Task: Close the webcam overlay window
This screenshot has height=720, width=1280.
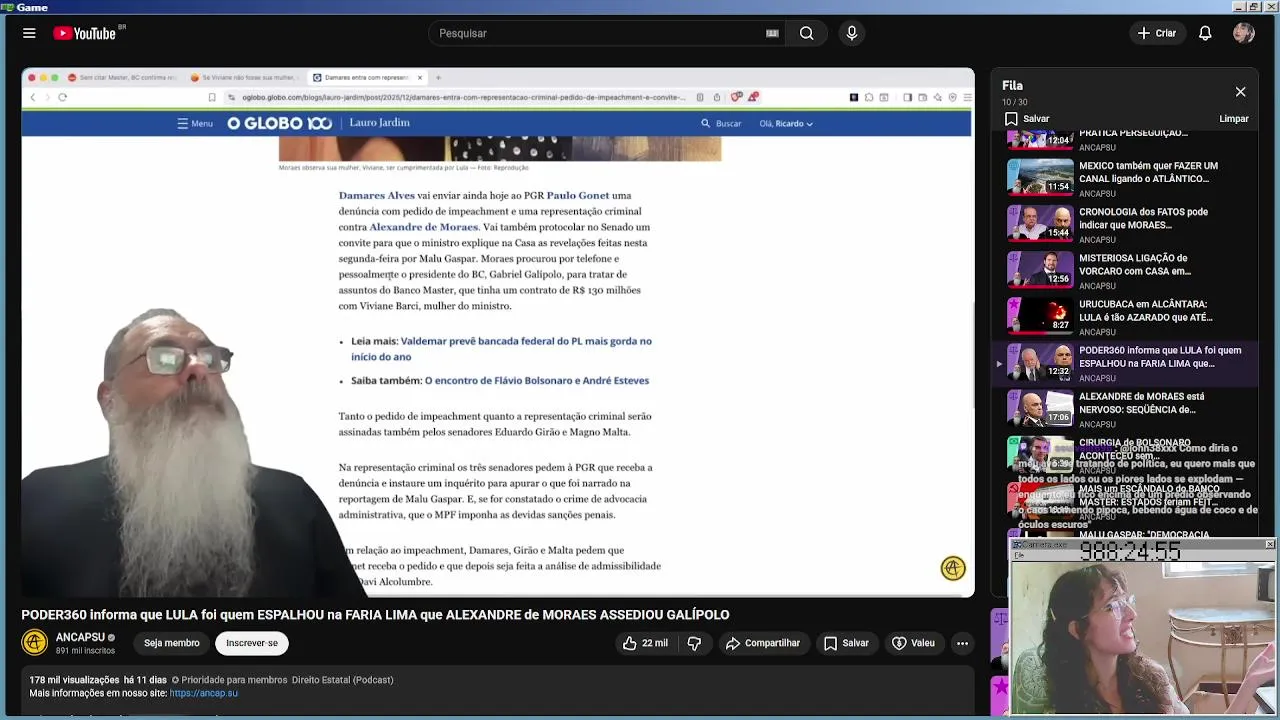Action: [x=1269, y=544]
